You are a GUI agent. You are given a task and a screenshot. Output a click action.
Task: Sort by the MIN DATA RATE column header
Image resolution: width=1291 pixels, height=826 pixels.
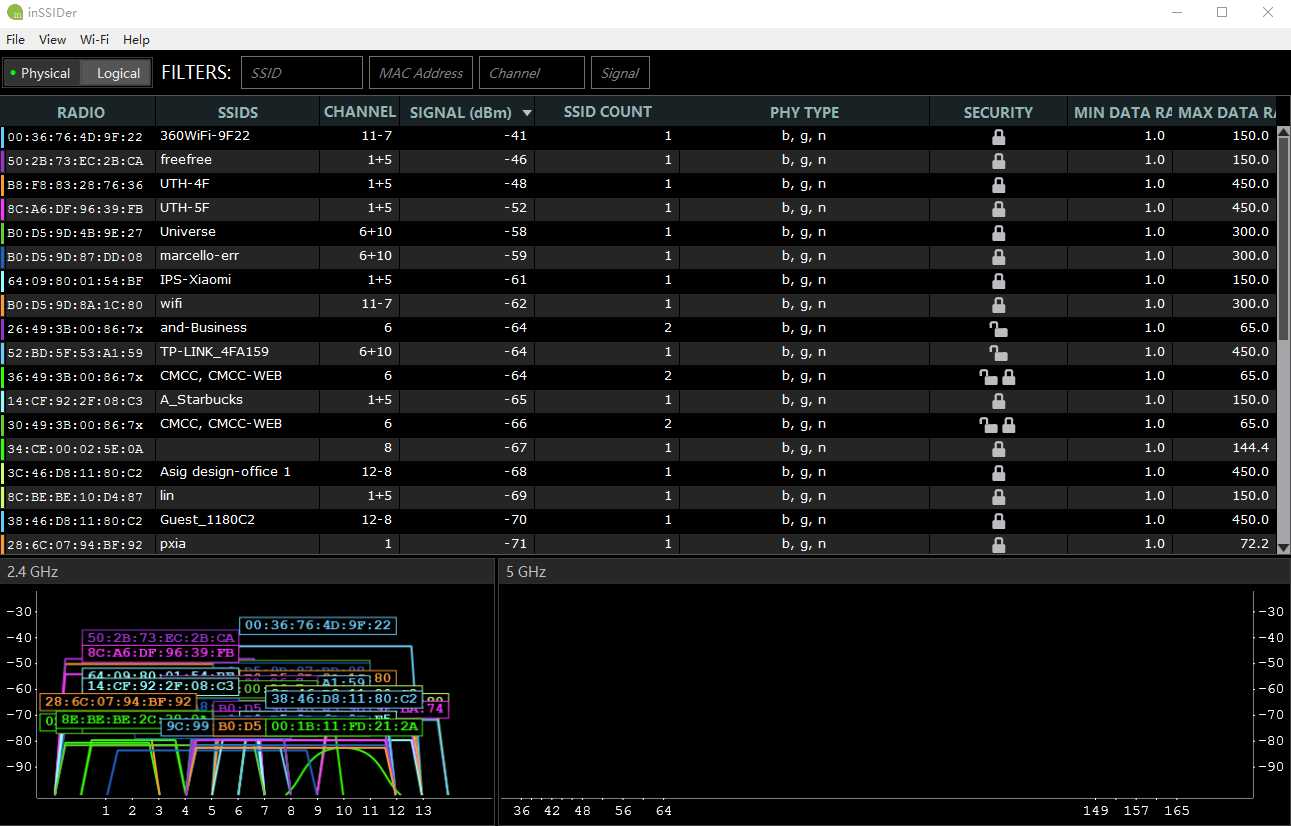[x=1120, y=112]
